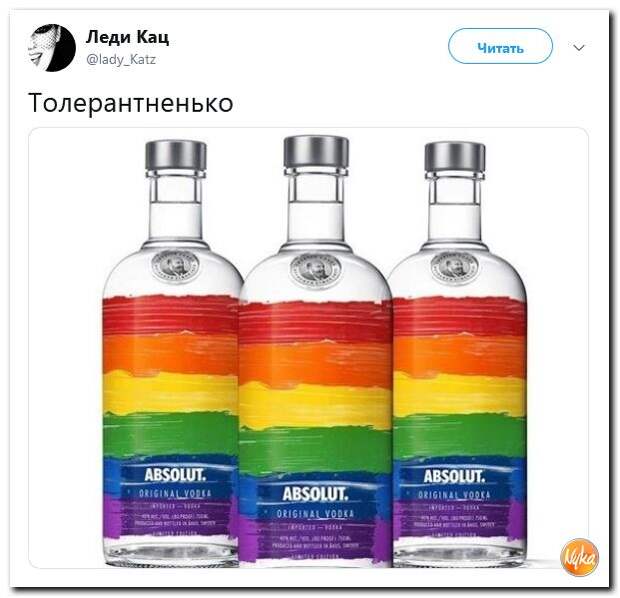The image size is (620, 598).
Task: Click the silver cap of the left bottle
Action: click(176, 155)
